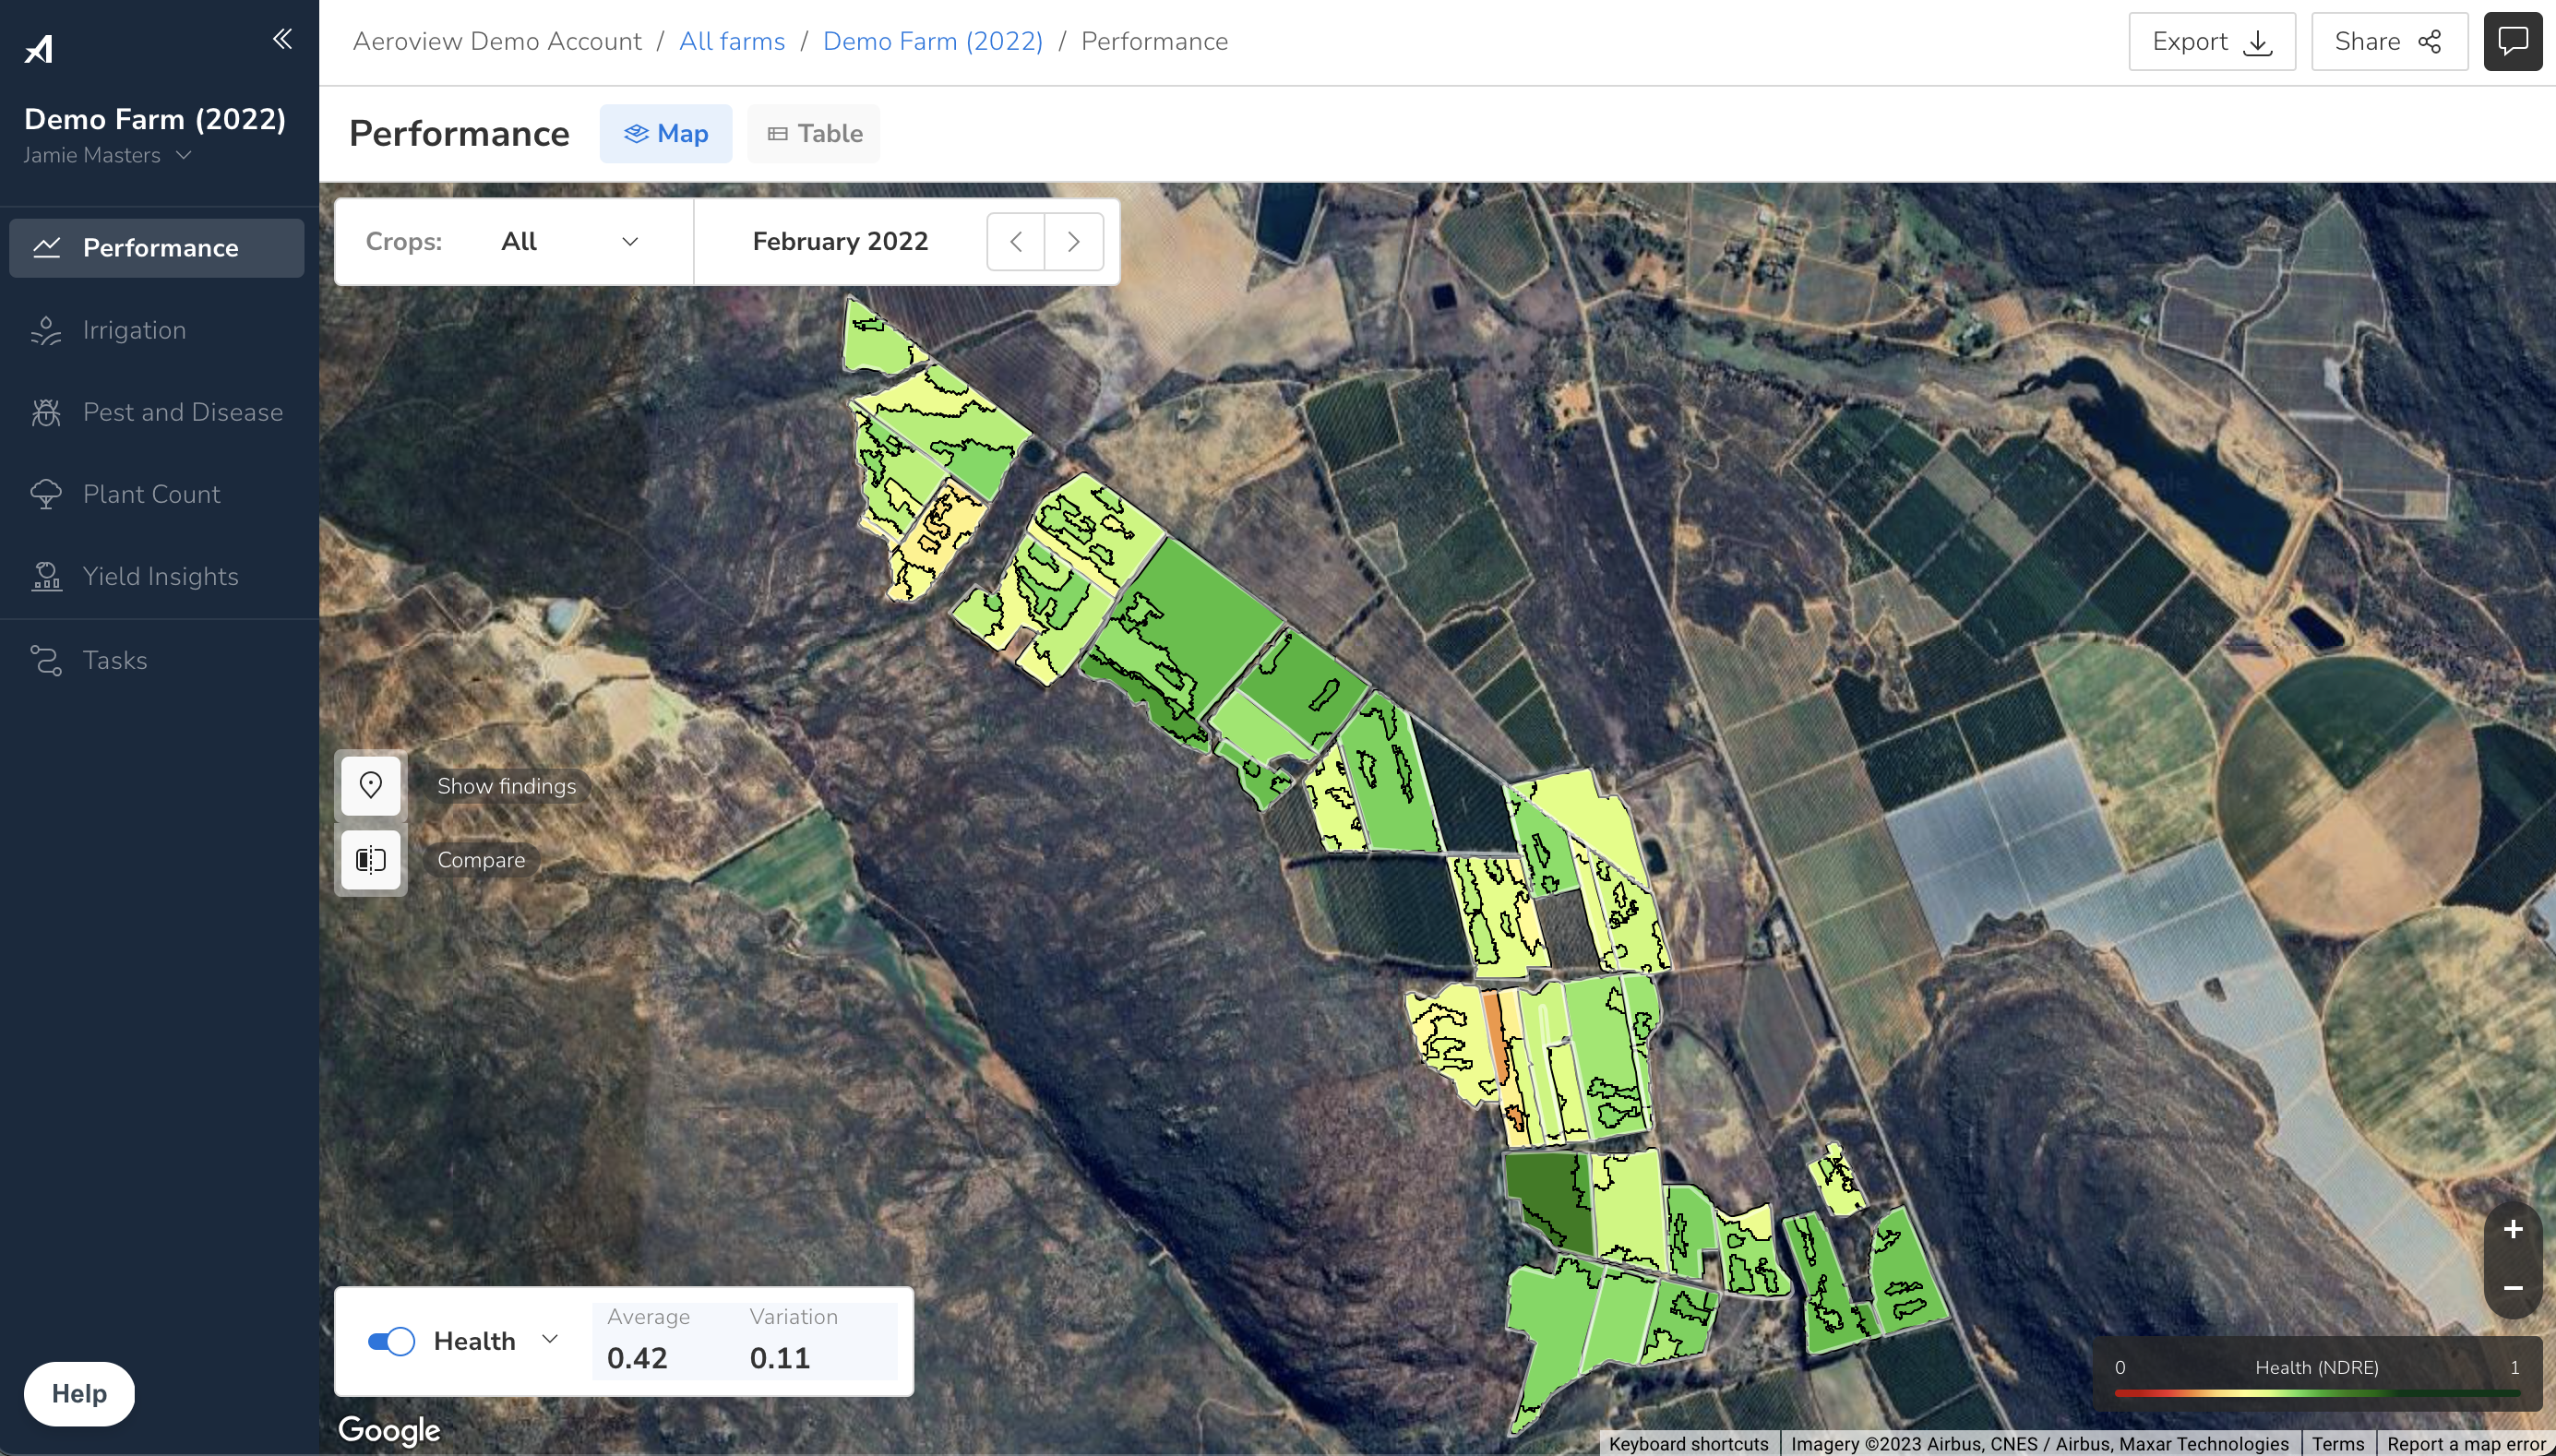
Task: Open Performance in sidebar
Action: tap(157, 247)
